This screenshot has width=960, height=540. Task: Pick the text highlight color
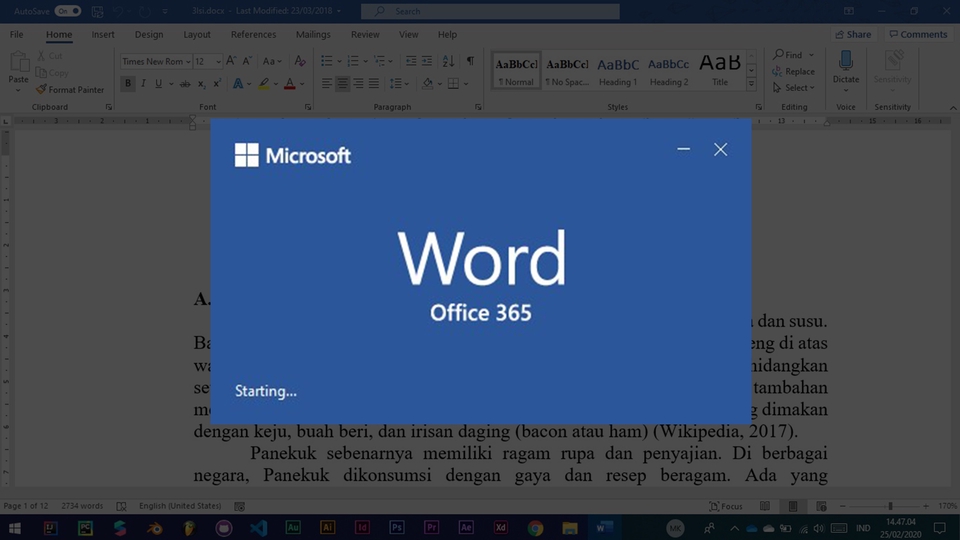263,84
